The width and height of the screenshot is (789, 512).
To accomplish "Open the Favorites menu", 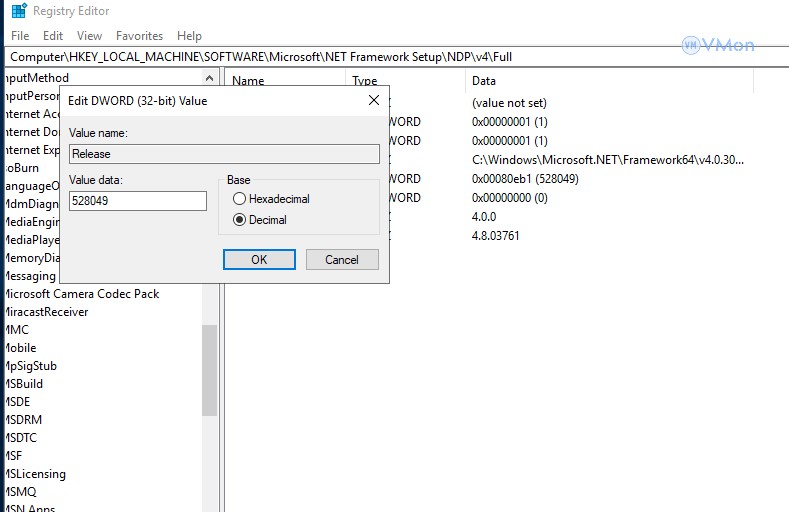I will [x=139, y=36].
